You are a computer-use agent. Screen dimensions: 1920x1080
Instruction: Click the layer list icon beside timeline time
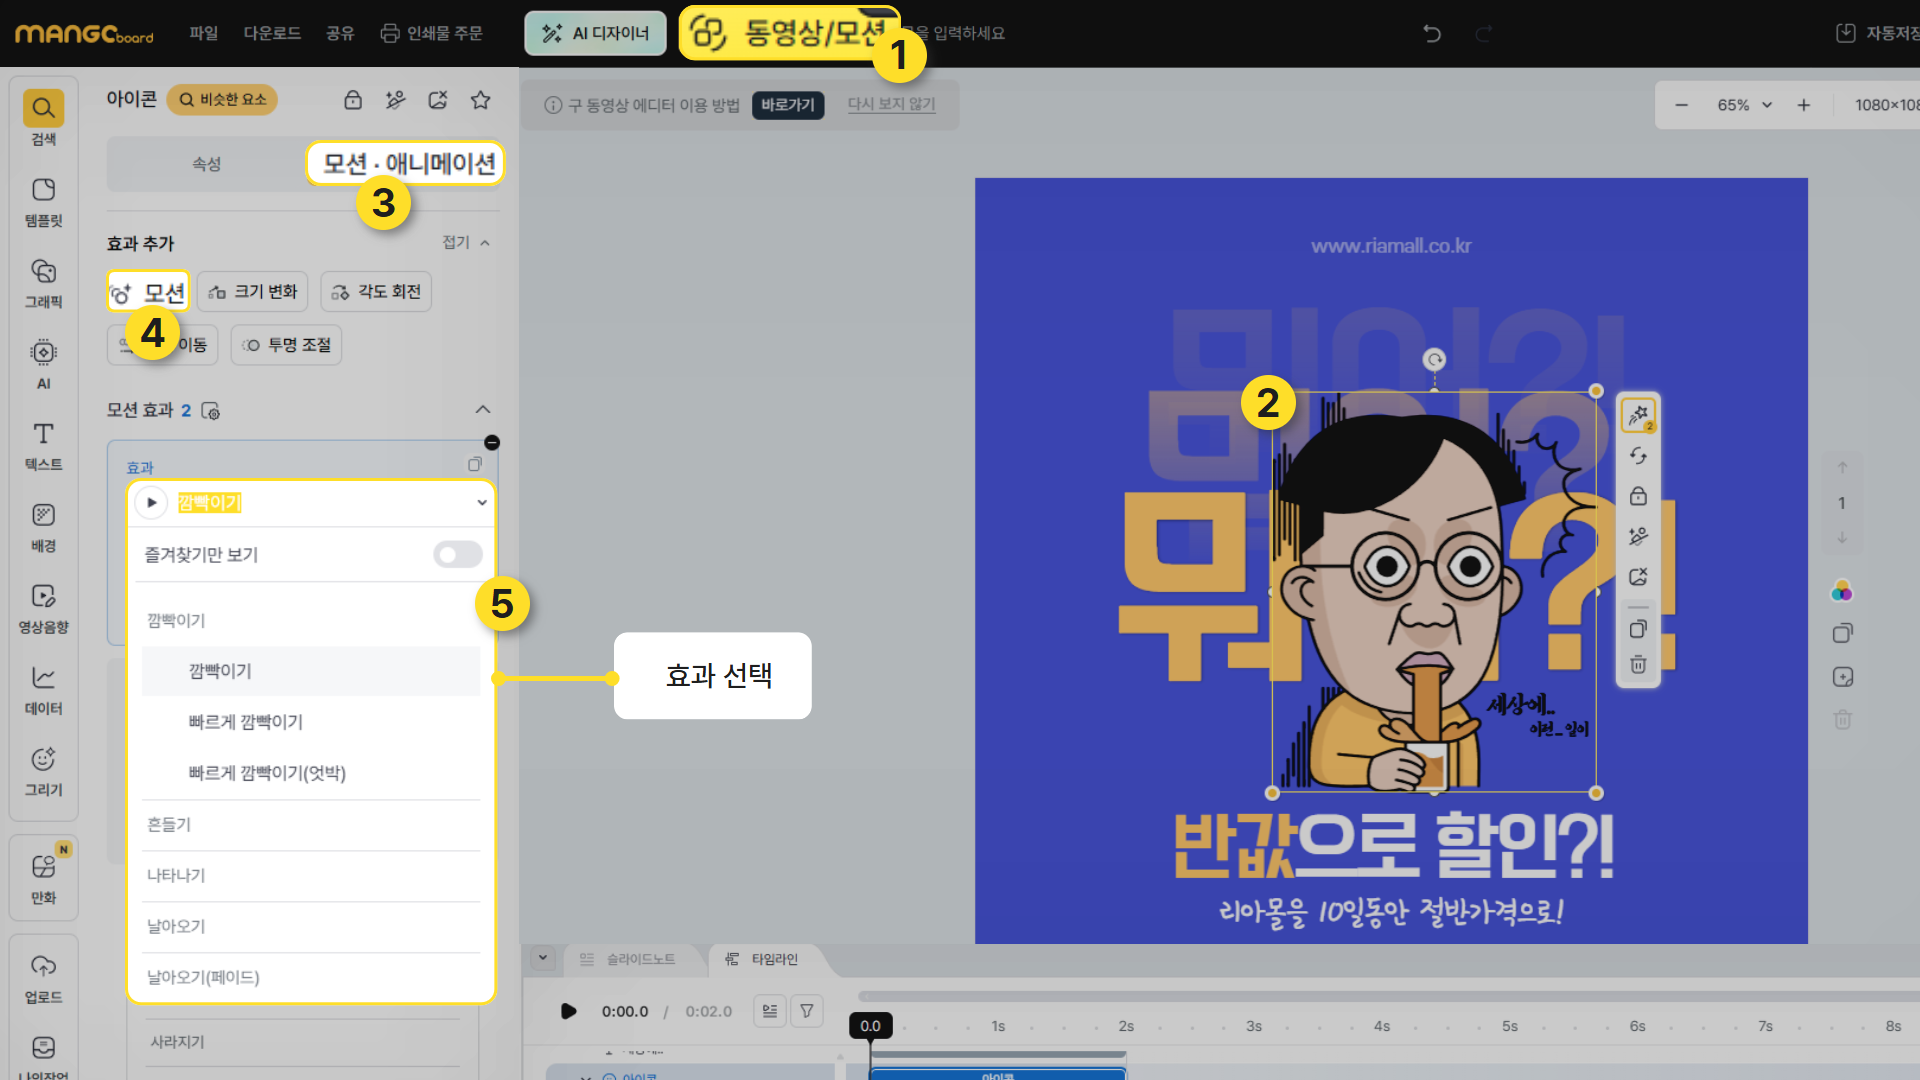pos(770,1011)
